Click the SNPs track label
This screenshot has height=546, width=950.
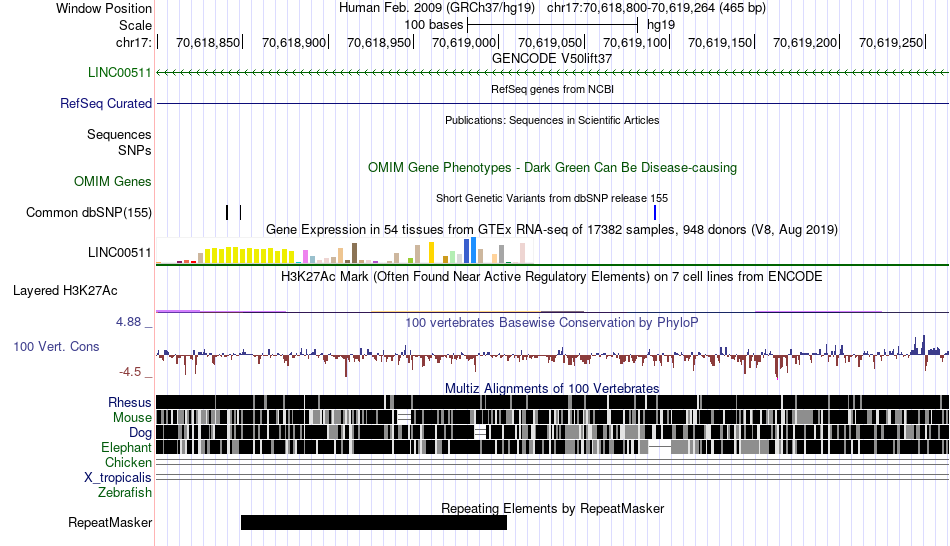tap(135, 150)
